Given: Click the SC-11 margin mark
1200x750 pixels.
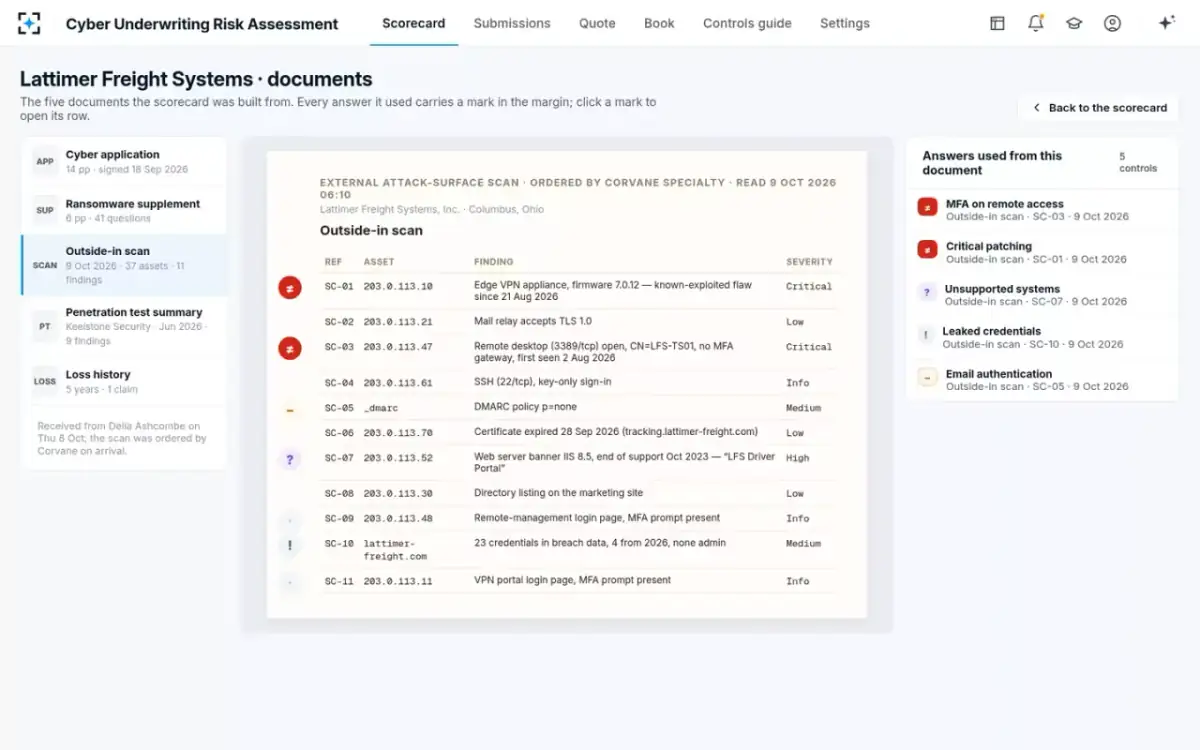Looking at the screenshot, I should tap(290, 581).
